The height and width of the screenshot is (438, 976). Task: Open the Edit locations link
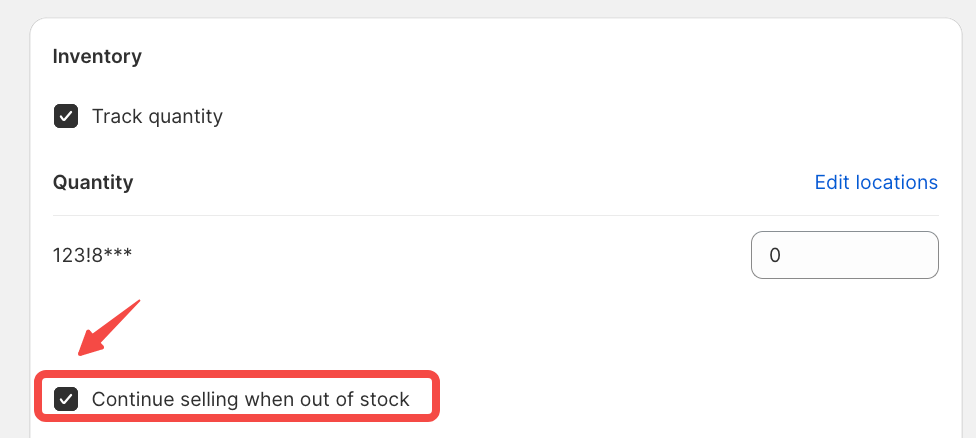point(876,182)
